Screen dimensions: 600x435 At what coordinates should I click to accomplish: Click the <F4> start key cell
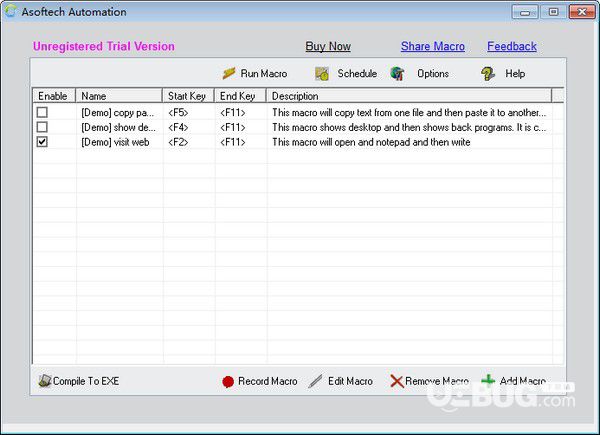click(x=178, y=127)
